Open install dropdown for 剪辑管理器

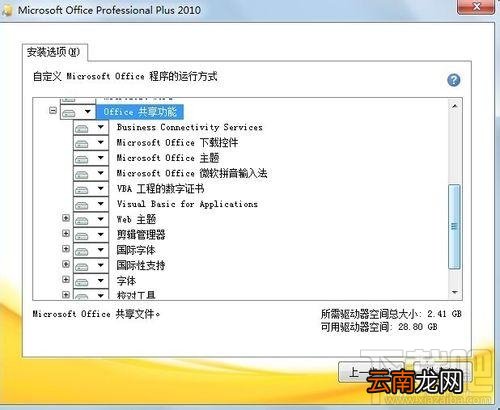91,234
